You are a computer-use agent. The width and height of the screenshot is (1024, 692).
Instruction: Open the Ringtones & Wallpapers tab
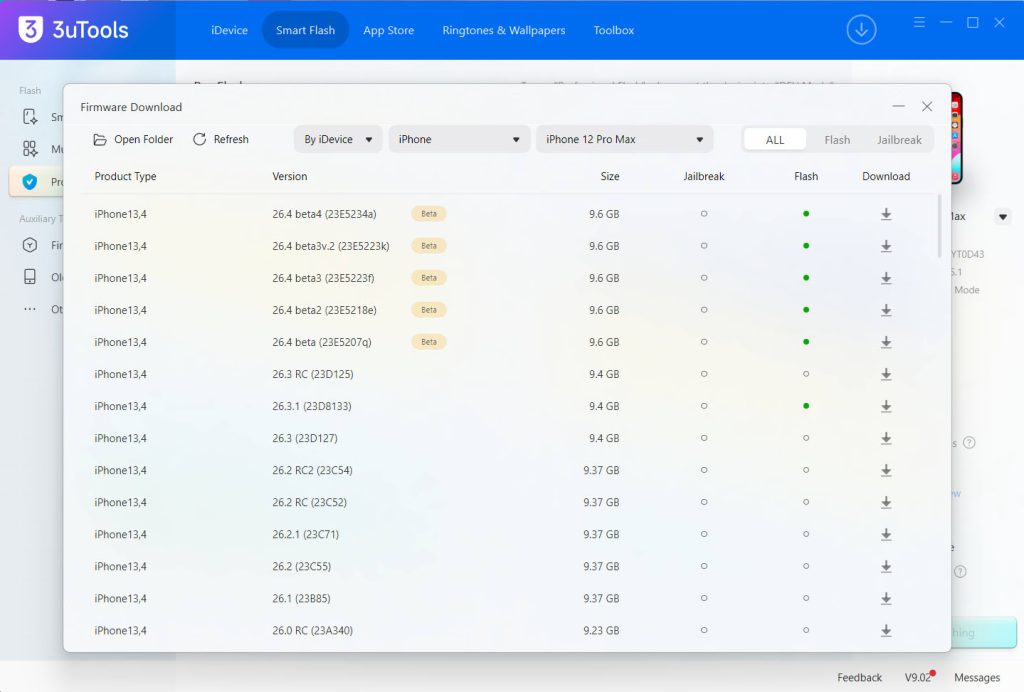pos(504,30)
